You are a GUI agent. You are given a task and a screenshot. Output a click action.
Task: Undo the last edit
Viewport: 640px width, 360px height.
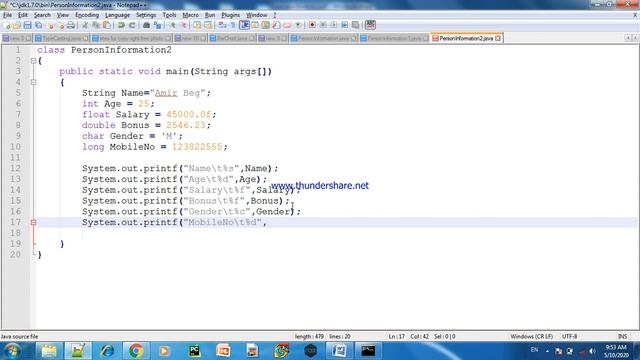(121, 25)
